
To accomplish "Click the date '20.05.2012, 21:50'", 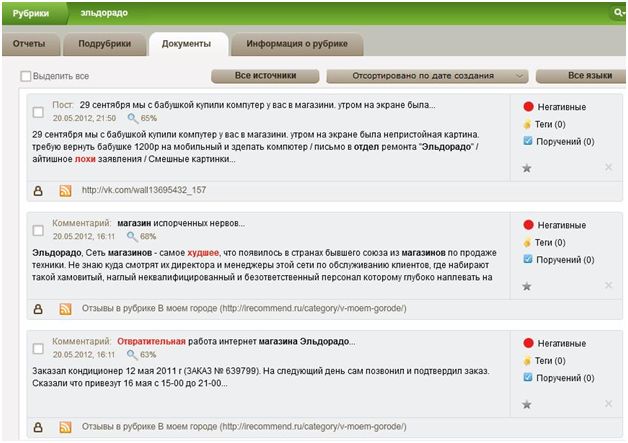I will pyautogui.click(x=85, y=118).
